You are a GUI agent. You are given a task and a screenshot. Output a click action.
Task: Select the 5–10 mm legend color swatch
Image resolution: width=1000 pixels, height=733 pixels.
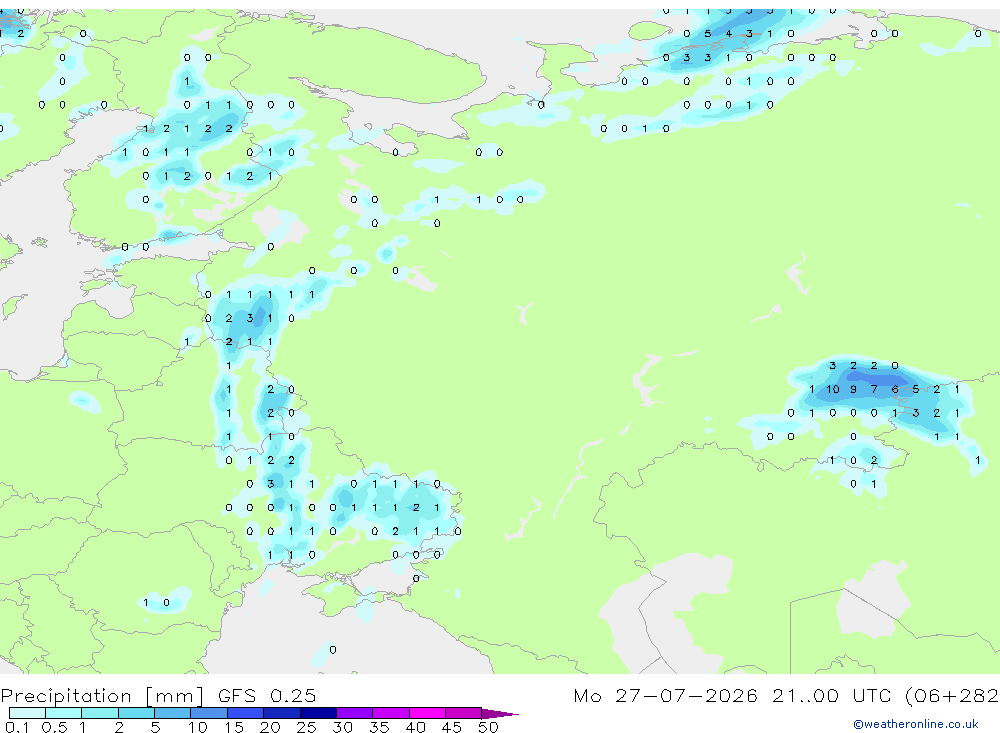(173, 713)
